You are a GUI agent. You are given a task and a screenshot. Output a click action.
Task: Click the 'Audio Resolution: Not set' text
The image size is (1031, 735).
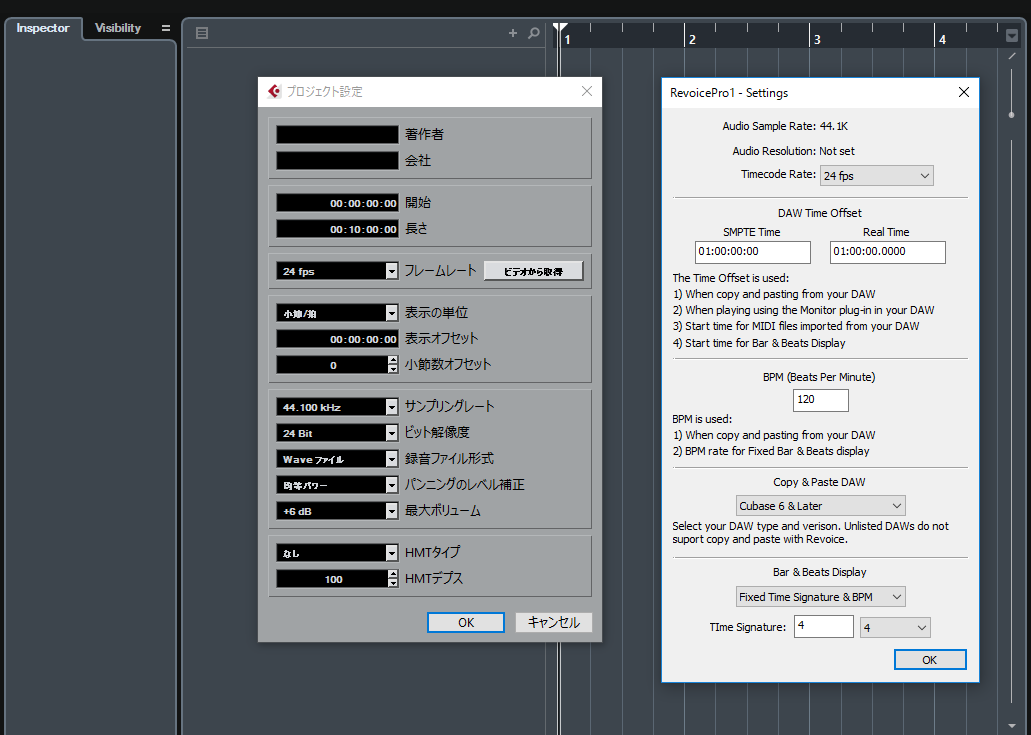click(794, 151)
